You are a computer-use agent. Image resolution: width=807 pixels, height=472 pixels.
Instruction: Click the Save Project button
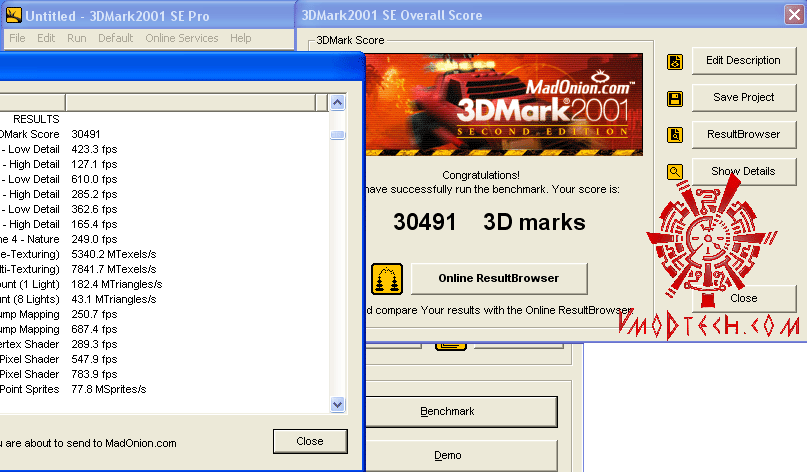[744, 97]
